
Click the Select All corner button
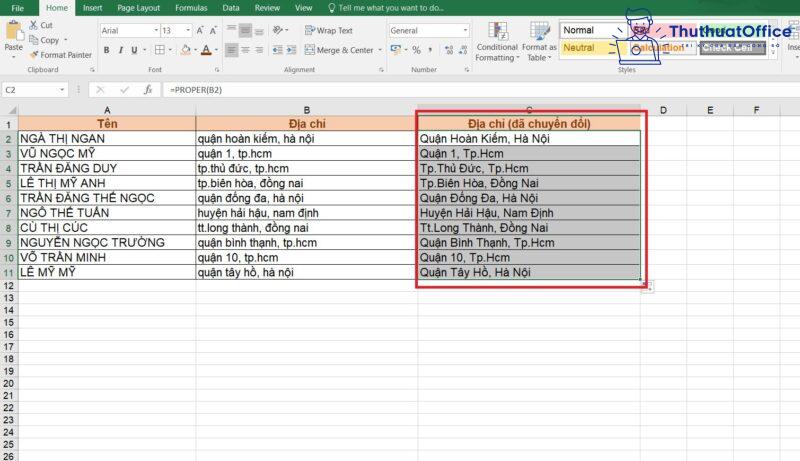[9, 110]
